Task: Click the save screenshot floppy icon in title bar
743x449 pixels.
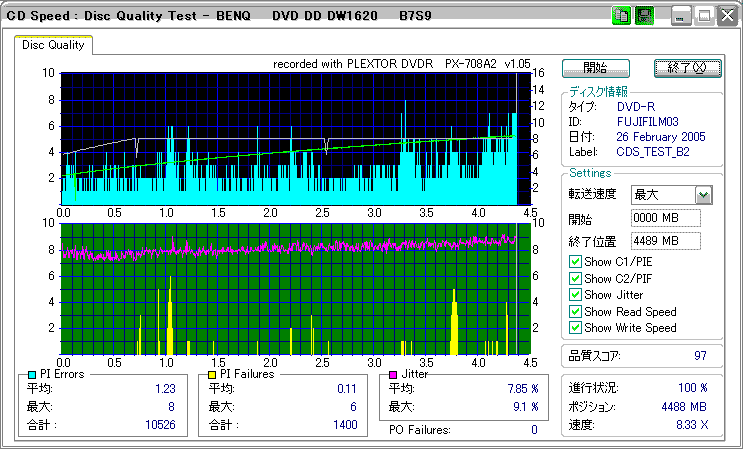Action: [644, 16]
